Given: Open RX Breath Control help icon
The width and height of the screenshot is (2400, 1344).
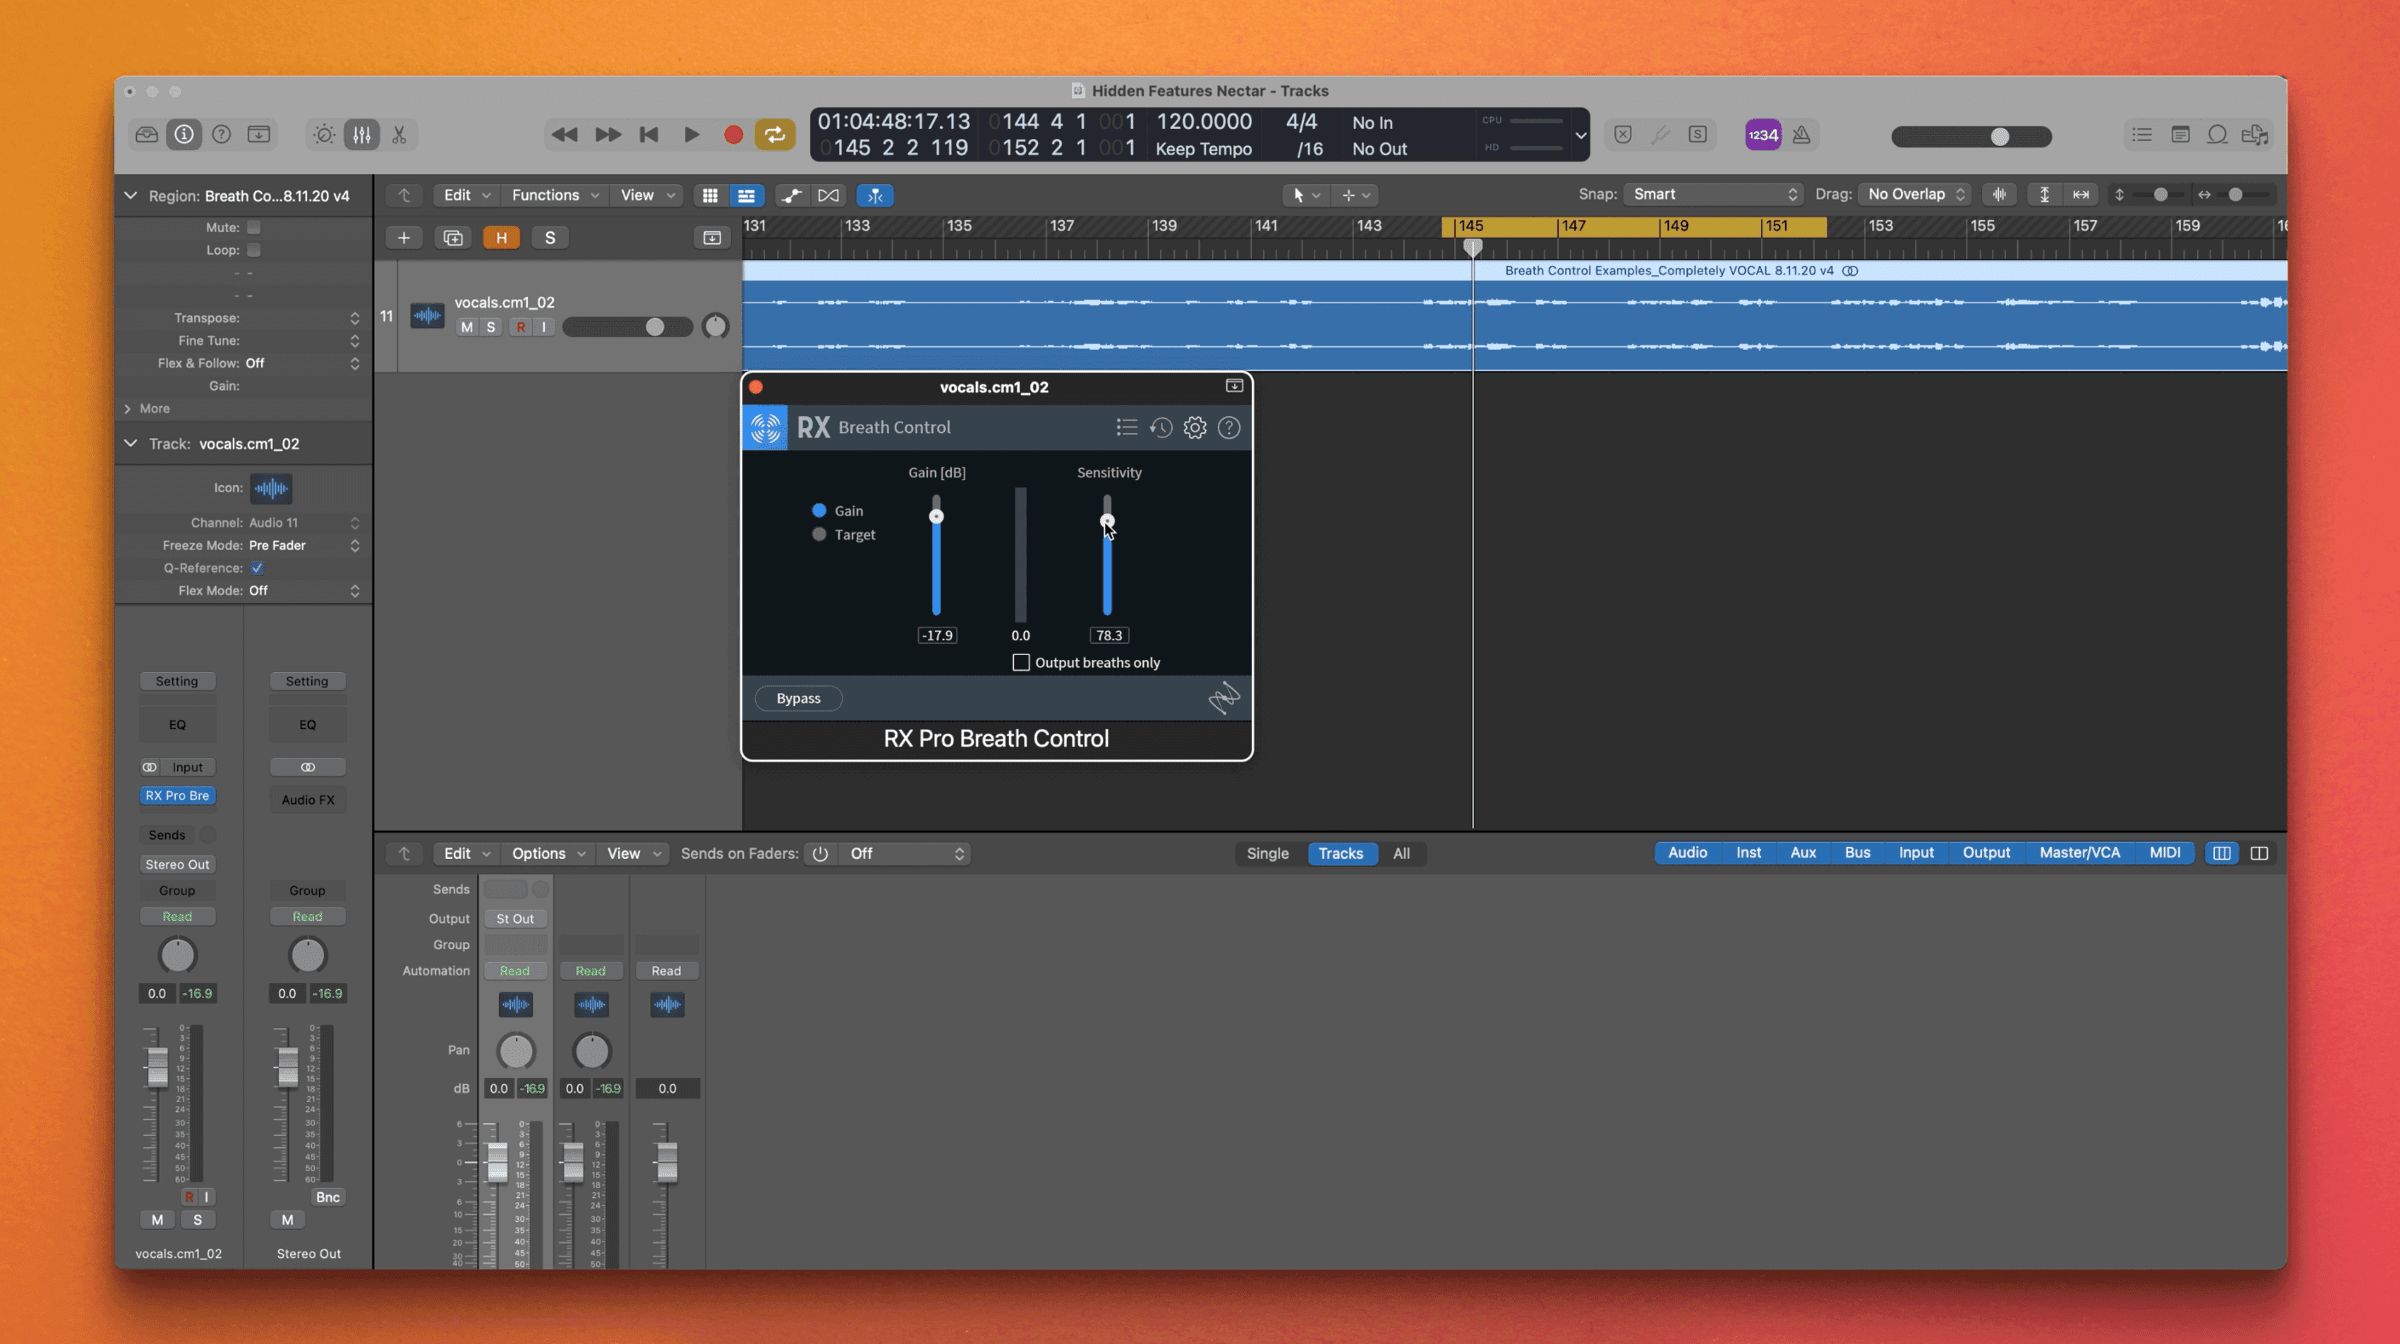Looking at the screenshot, I should pyautogui.click(x=1229, y=428).
